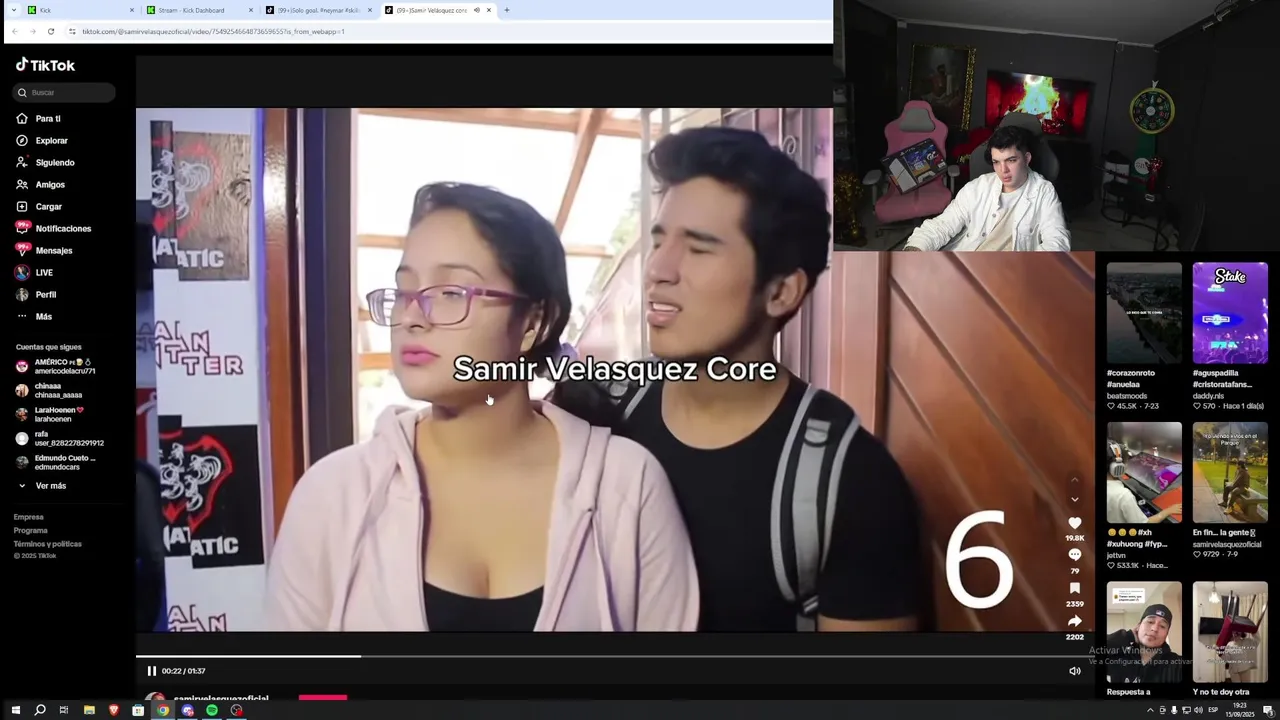This screenshot has height=720, width=1280.
Task: Open Notificaciones in sidebar
Action: click(x=53, y=228)
